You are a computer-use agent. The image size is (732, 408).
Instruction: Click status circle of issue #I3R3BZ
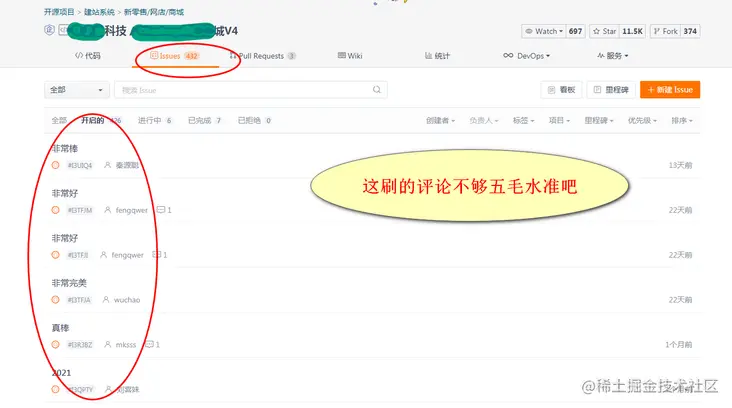pos(55,345)
